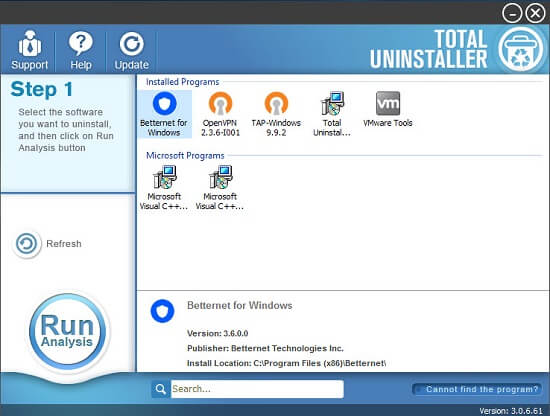Click the Total Uninstaller recycle bin logo
This screenshot has width=550, height=416.
(x=521, y=49)
